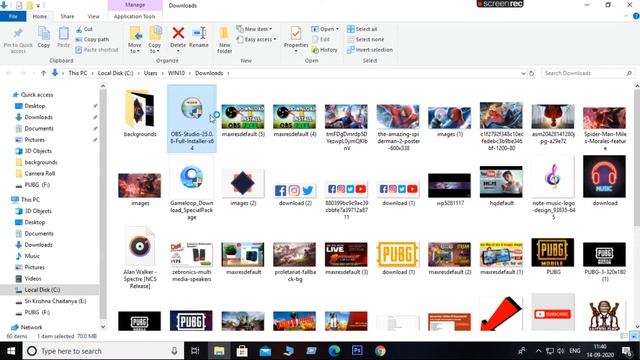Screen dimensions: 640x360
Task: Open Help question mark icon
Action: (x=636, y=16)
